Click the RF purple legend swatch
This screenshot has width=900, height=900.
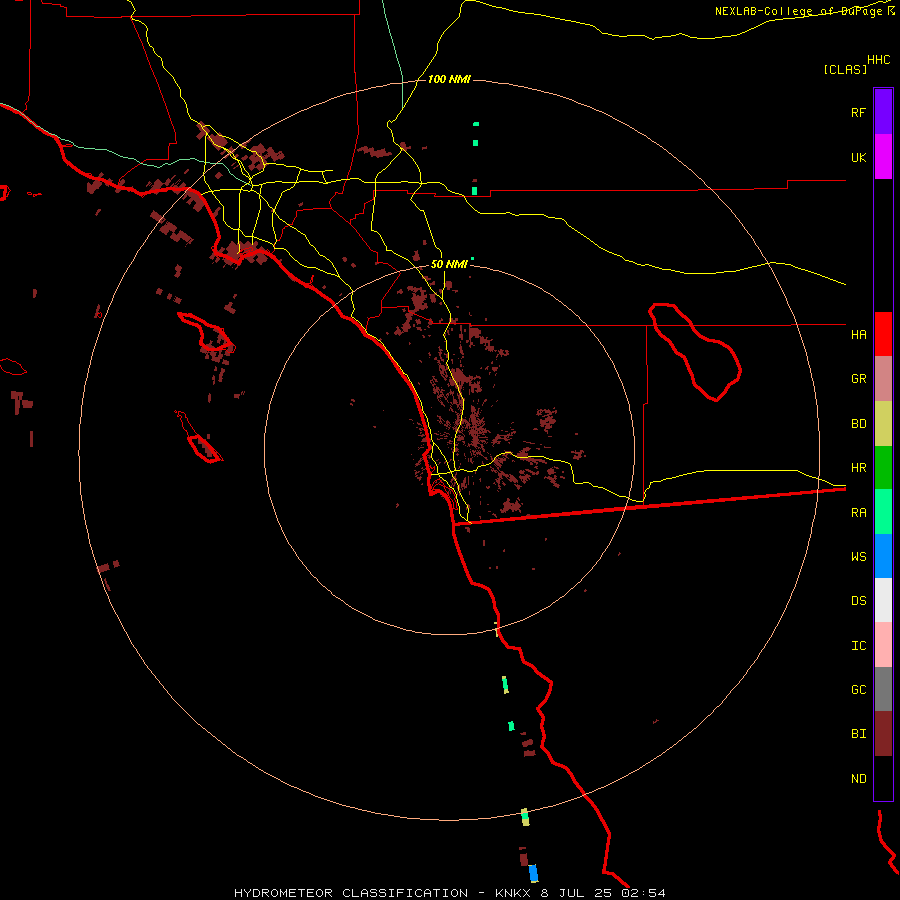pyautogui.click(x=883, y=112)
